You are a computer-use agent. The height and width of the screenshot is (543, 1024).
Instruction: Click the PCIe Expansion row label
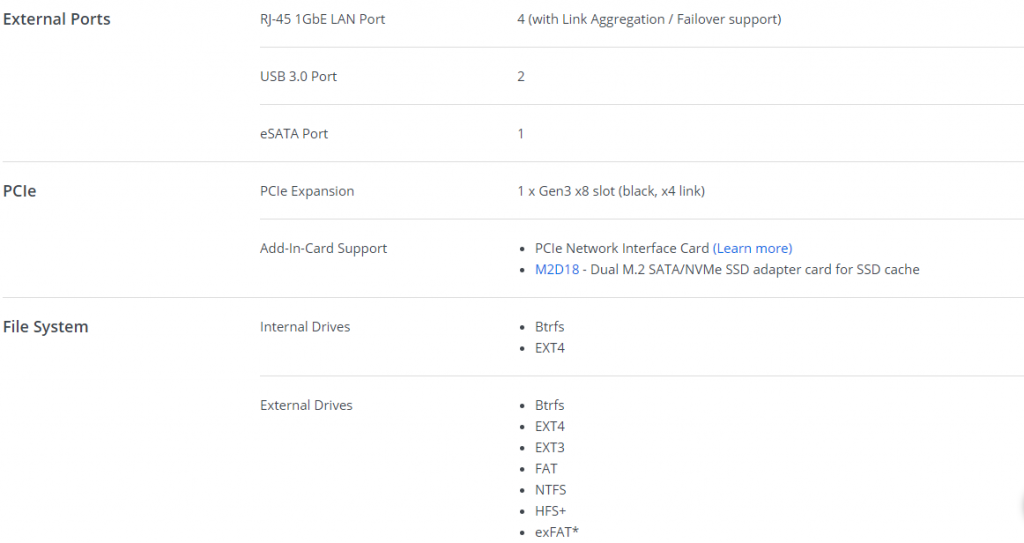[x=307, y=191]
